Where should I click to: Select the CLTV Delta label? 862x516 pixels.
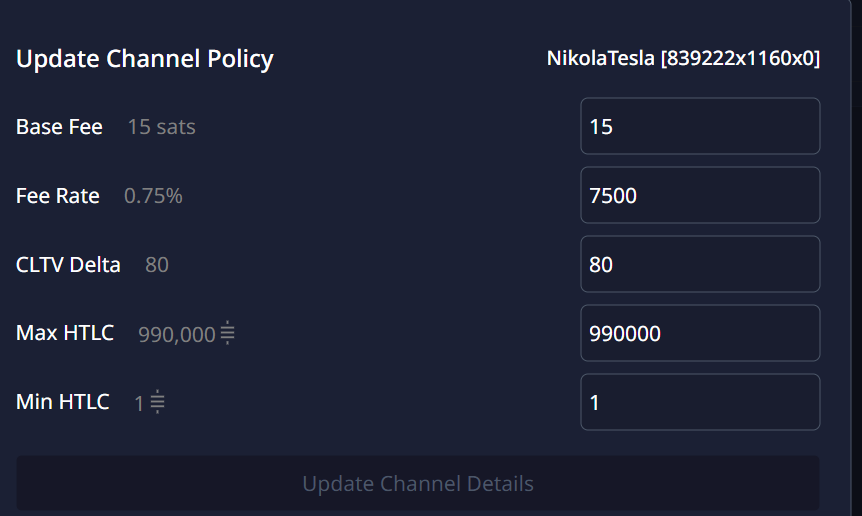click(x=68, y=265)
